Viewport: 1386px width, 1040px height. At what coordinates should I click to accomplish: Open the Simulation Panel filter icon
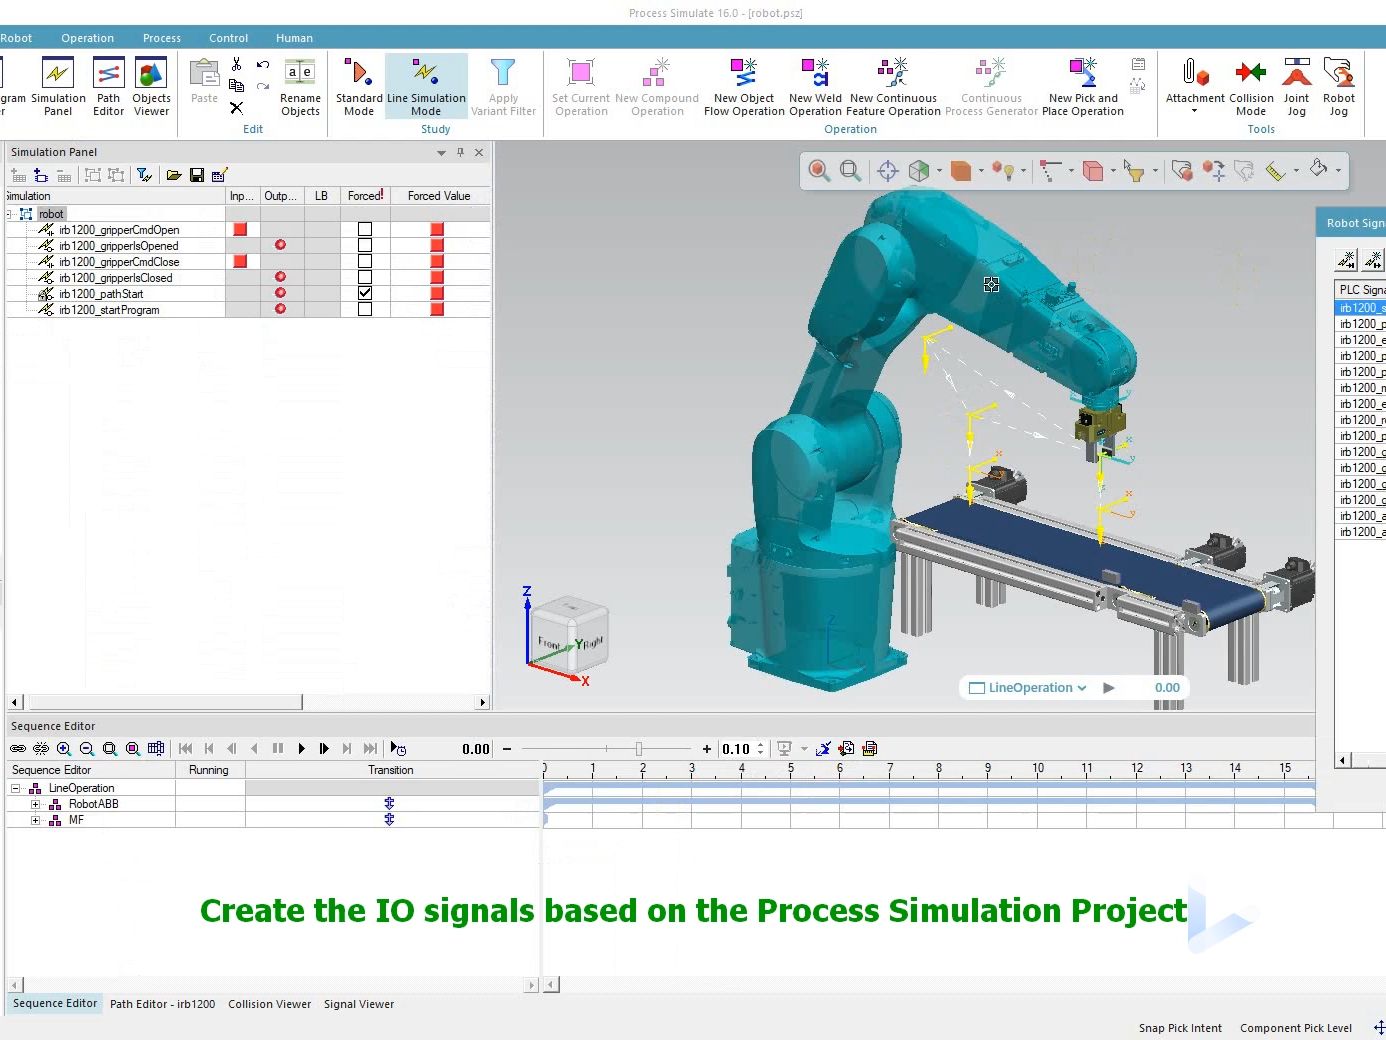(143, 174)
